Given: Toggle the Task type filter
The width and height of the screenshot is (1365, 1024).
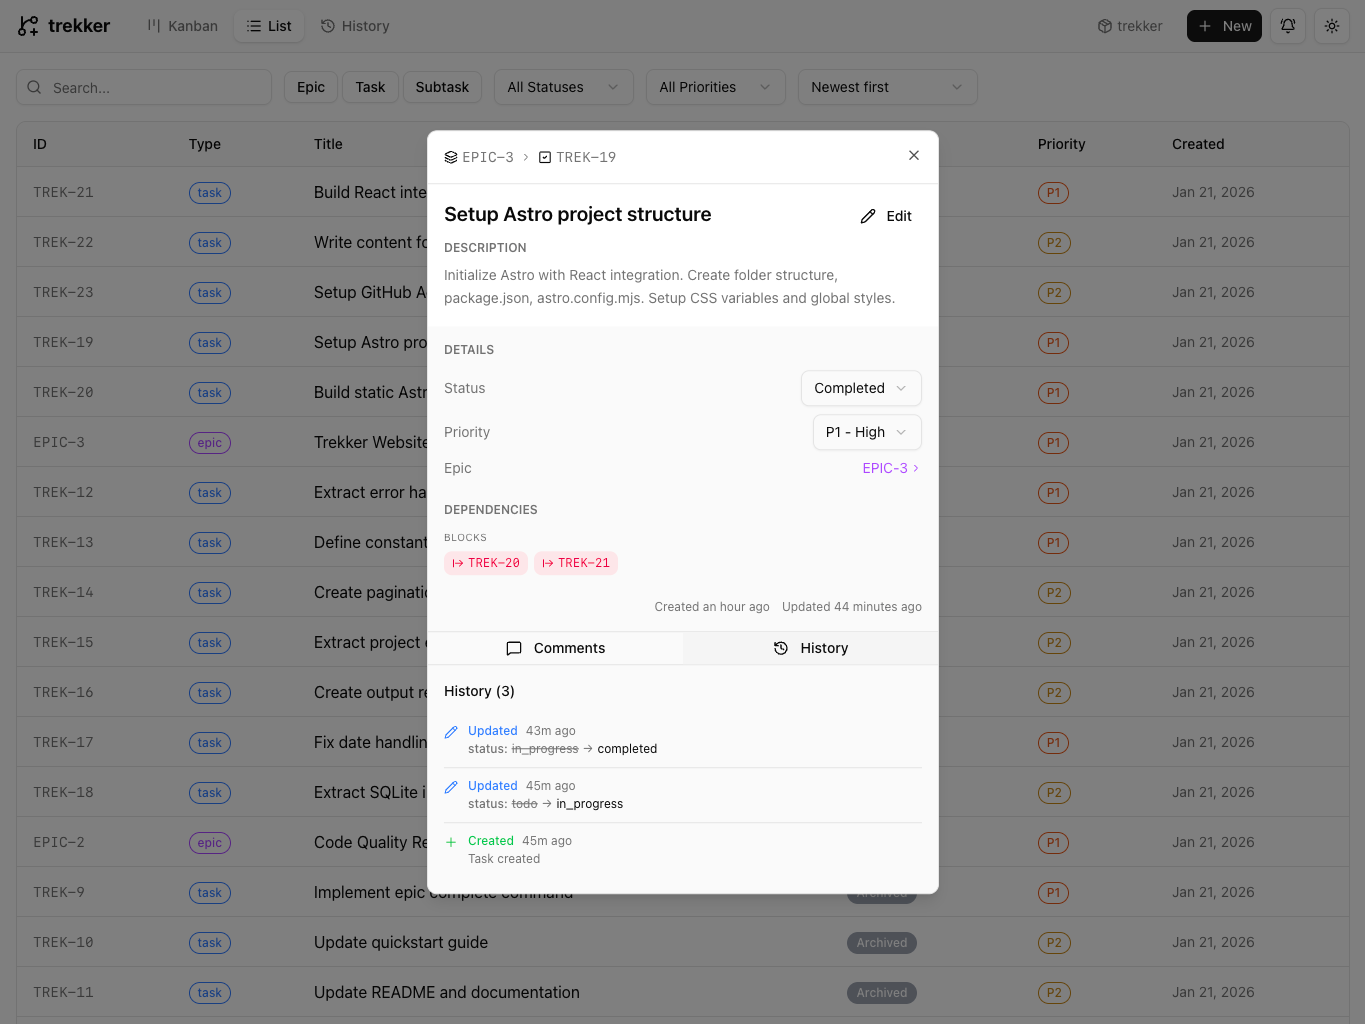Looking at the screenshot, I should click(x=370, y=87).
